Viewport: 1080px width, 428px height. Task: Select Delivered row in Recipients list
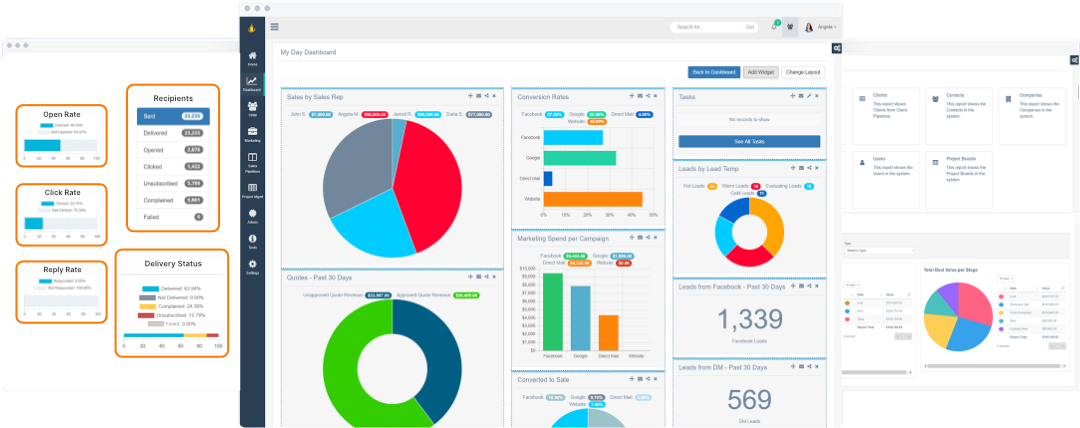click(167, 132)
